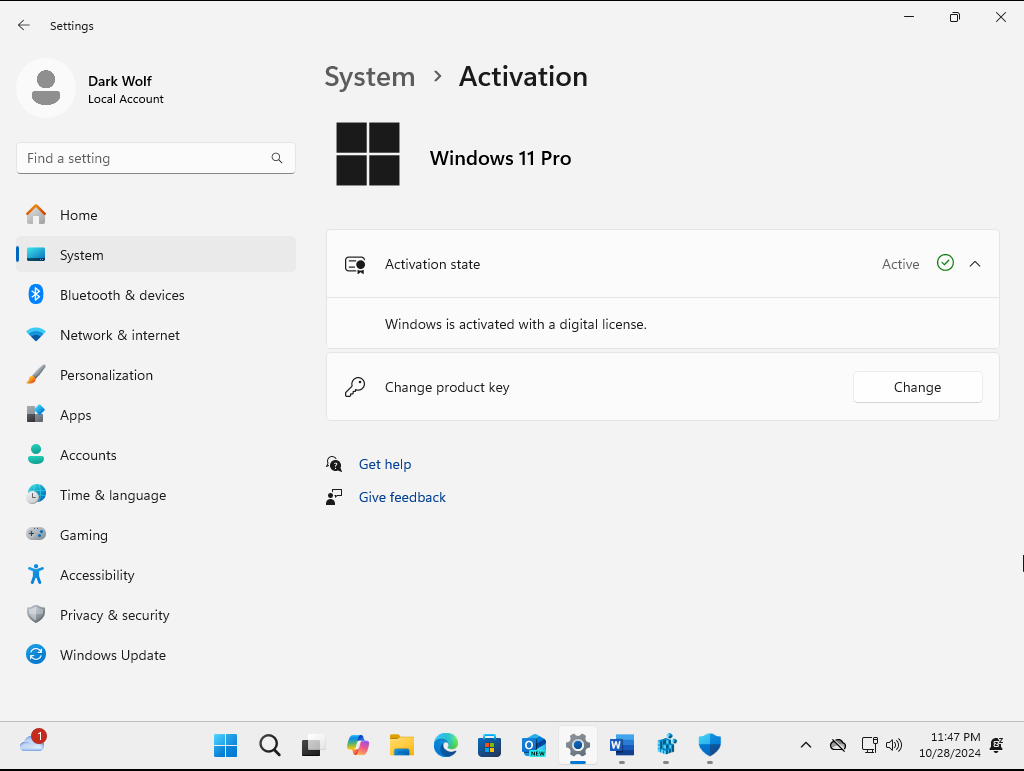The width and height of the screenshot is (1024, 771).
Task: Click the Change product key button
Action: coord(918,387)
